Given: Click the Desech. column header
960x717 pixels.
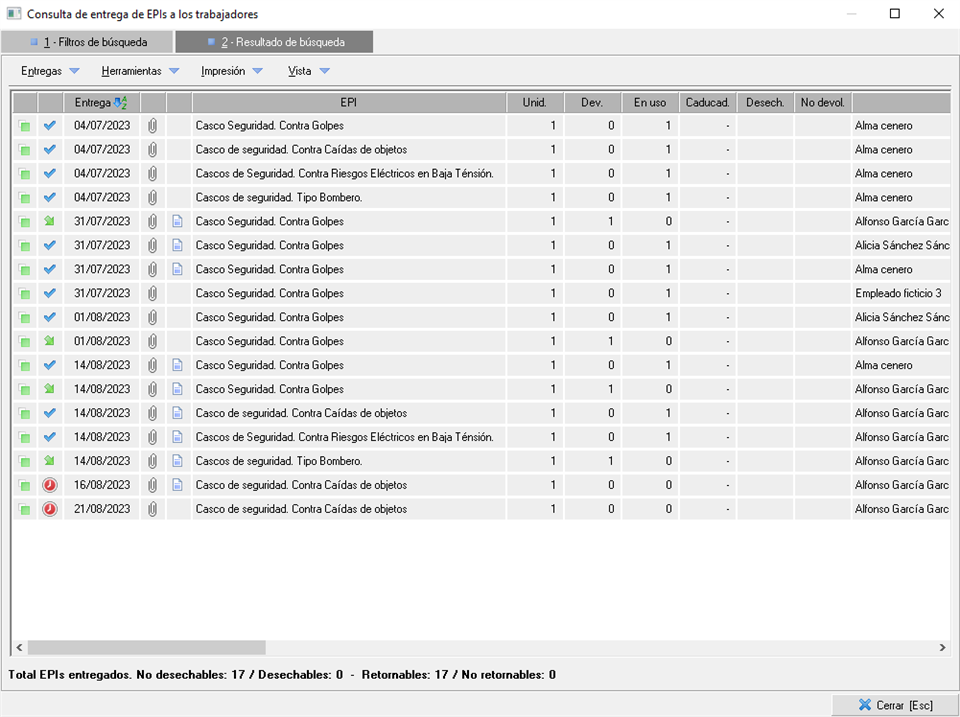Looking at the screenshot, I should point(765,103).
